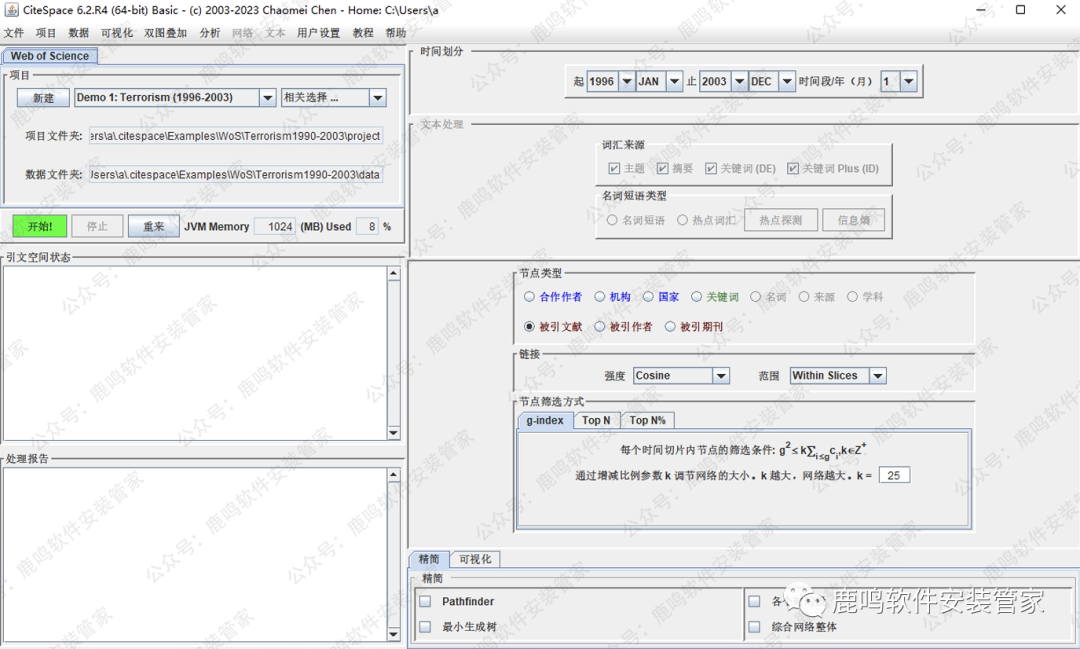Open the 可视化 menu
Viewport: 1080px width, 649px height.
tap(116, 33)
